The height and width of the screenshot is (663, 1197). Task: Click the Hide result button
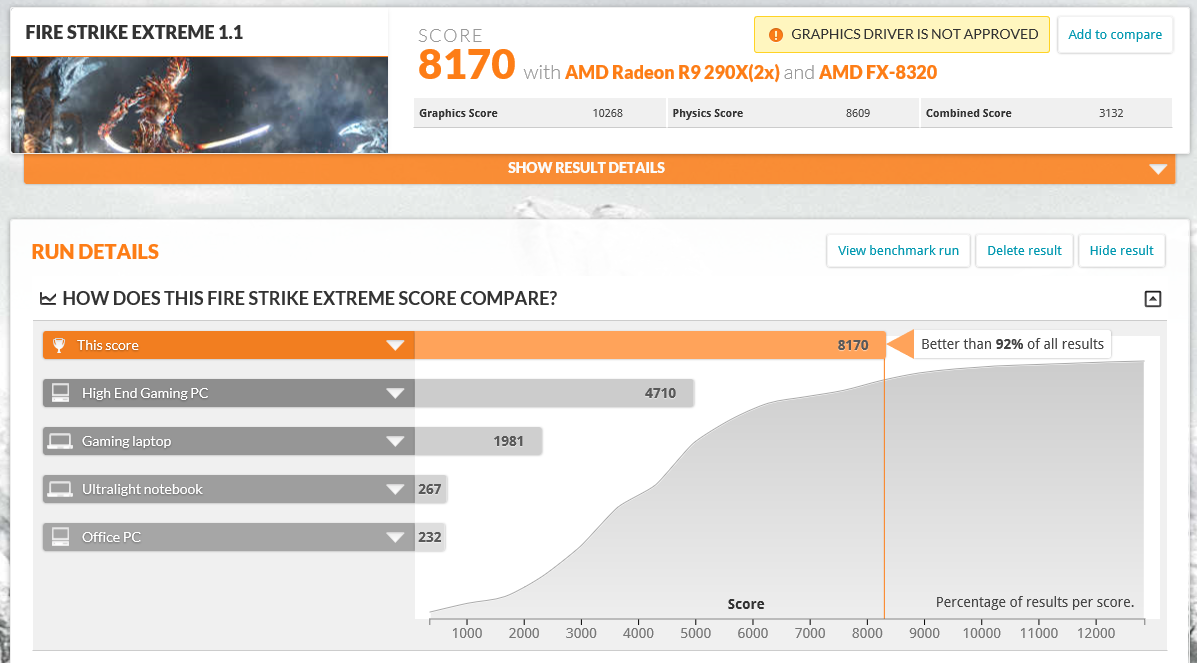[1121, 251]
